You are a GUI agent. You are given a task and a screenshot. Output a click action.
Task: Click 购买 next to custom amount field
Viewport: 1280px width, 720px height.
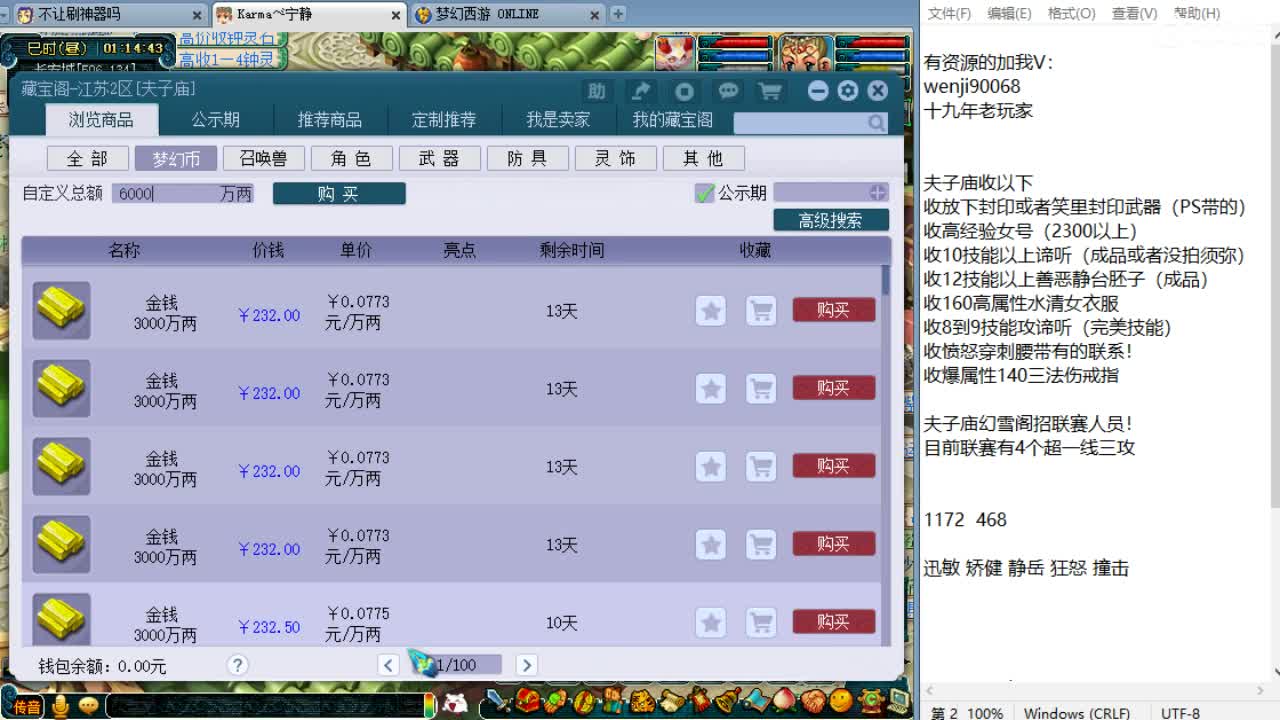(339, 193)
